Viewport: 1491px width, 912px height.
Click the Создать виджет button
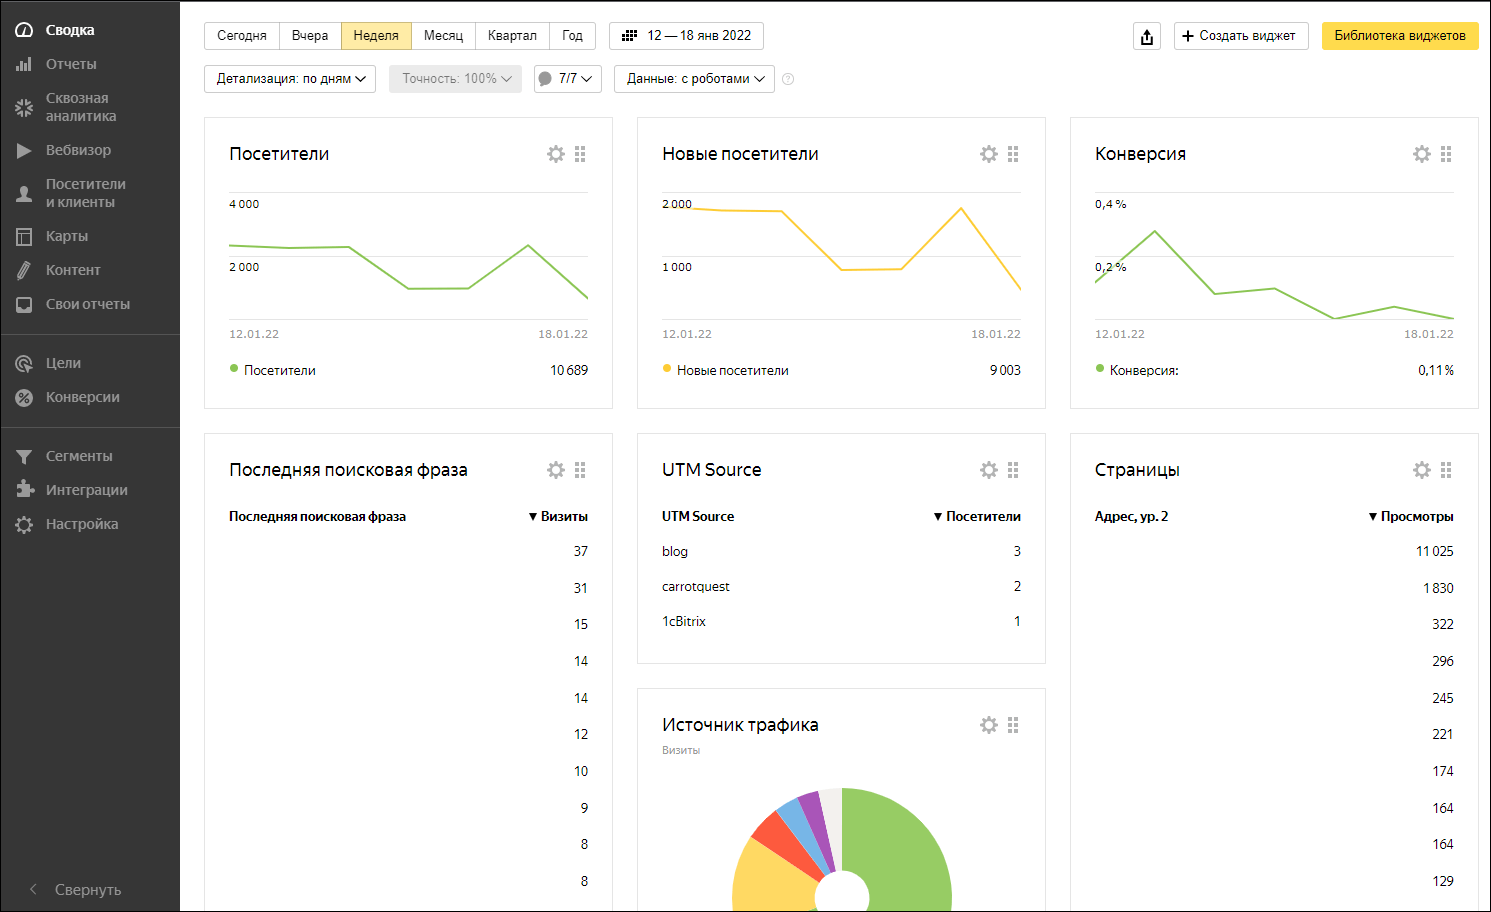1240,36
